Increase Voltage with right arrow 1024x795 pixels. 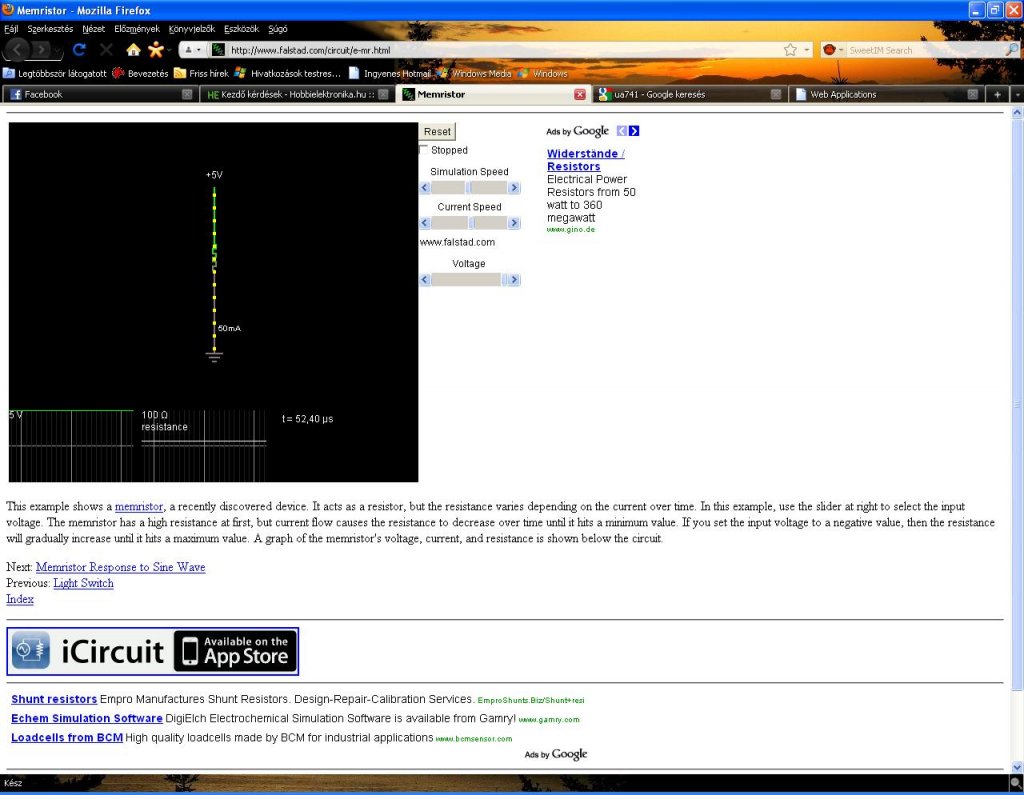pos(514,280)
